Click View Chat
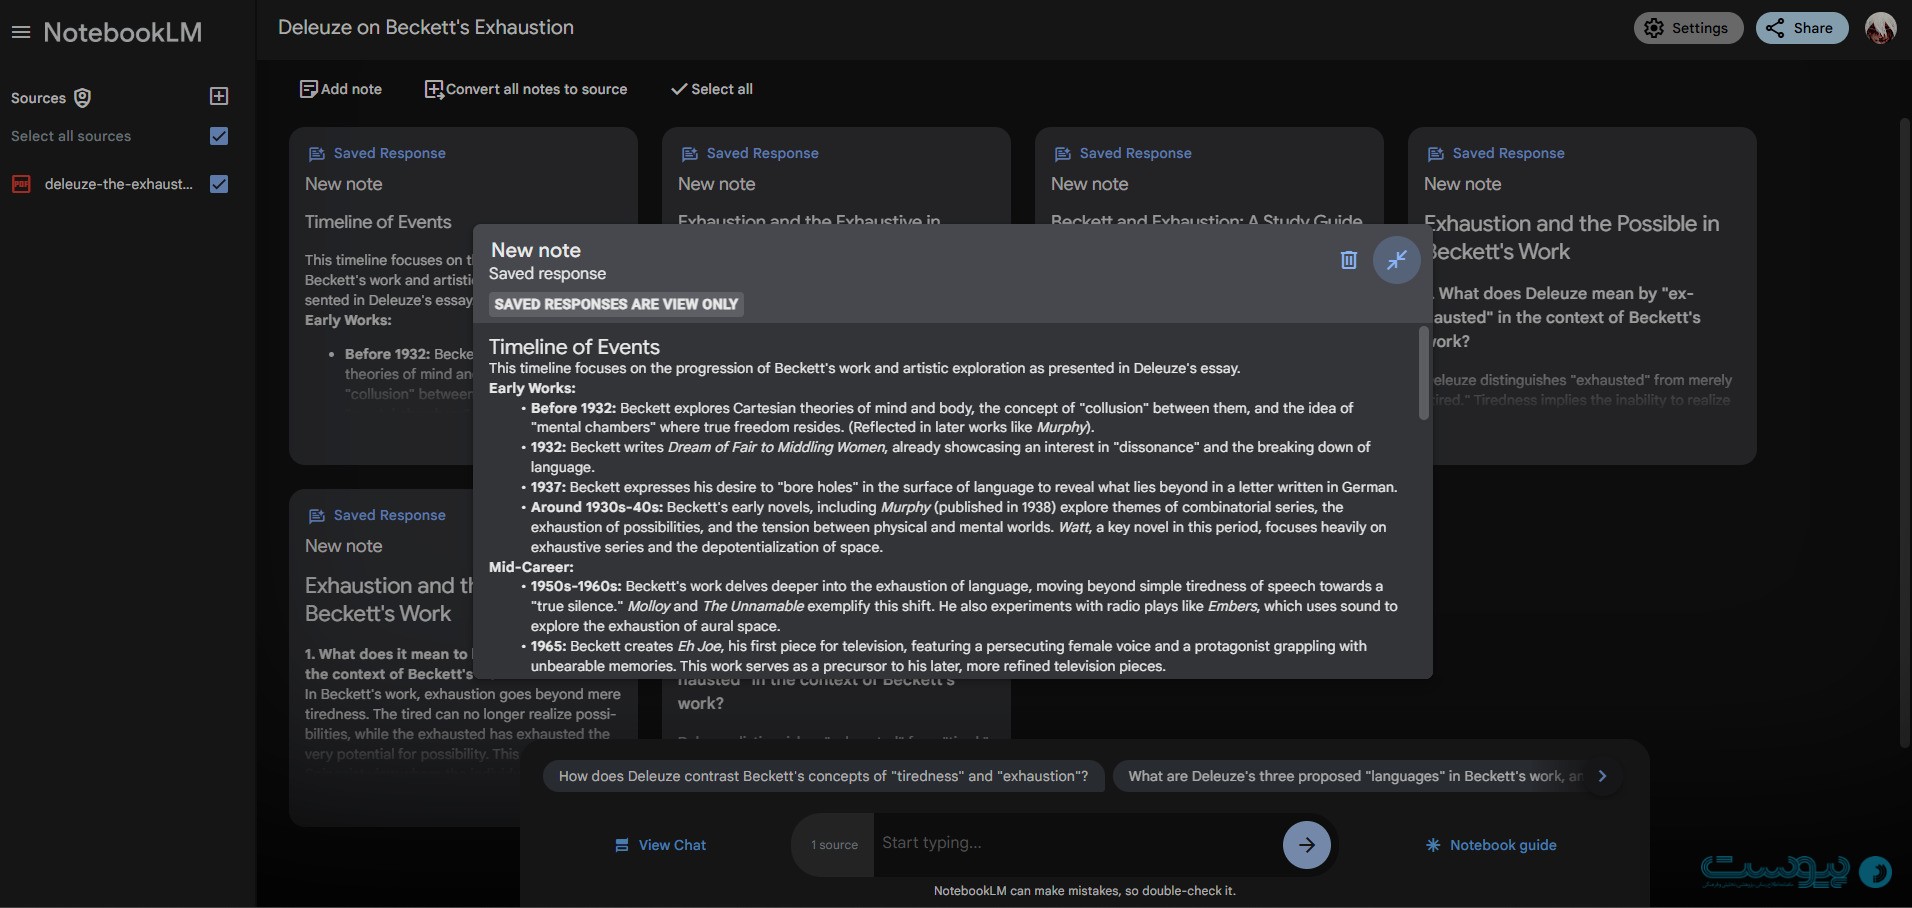Screen dimensions: 1912x908 (660, 845)
